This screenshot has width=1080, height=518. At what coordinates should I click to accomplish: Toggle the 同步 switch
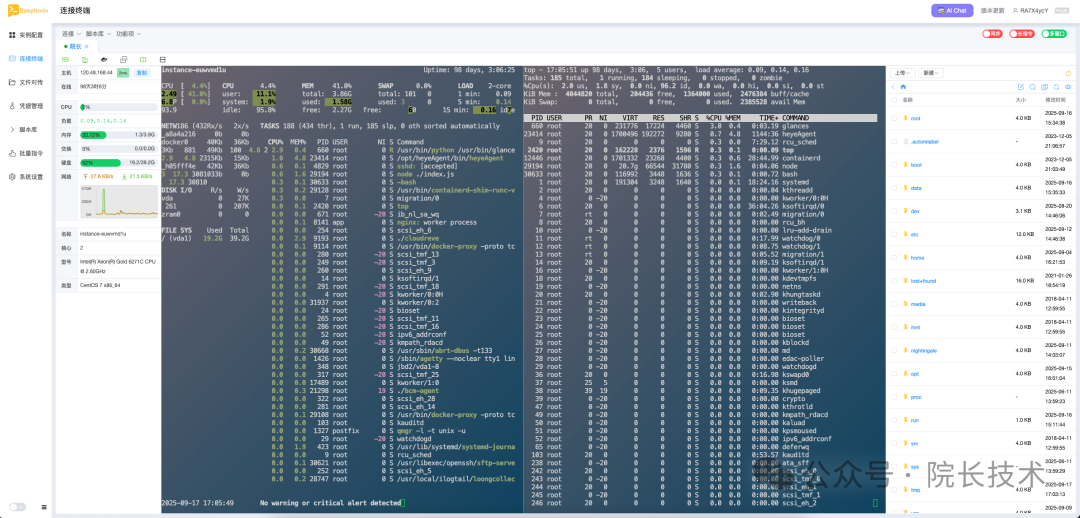992,33
